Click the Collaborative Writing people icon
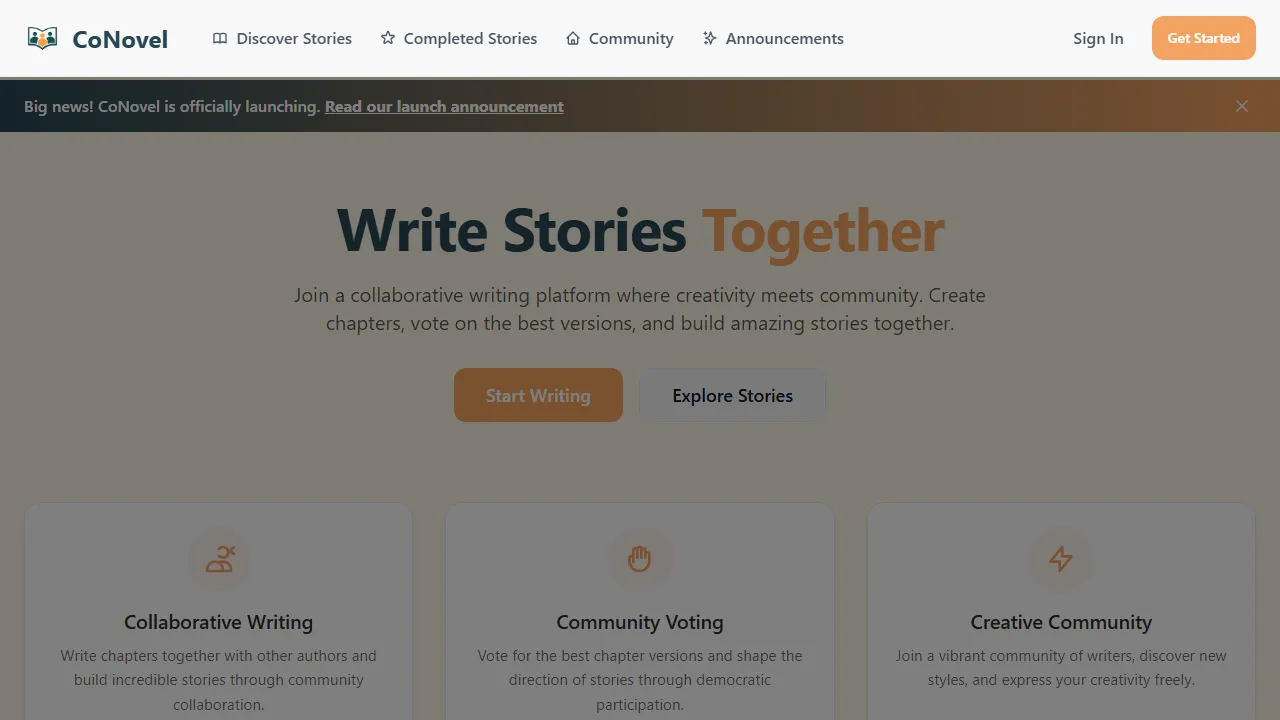 point(218,559)
